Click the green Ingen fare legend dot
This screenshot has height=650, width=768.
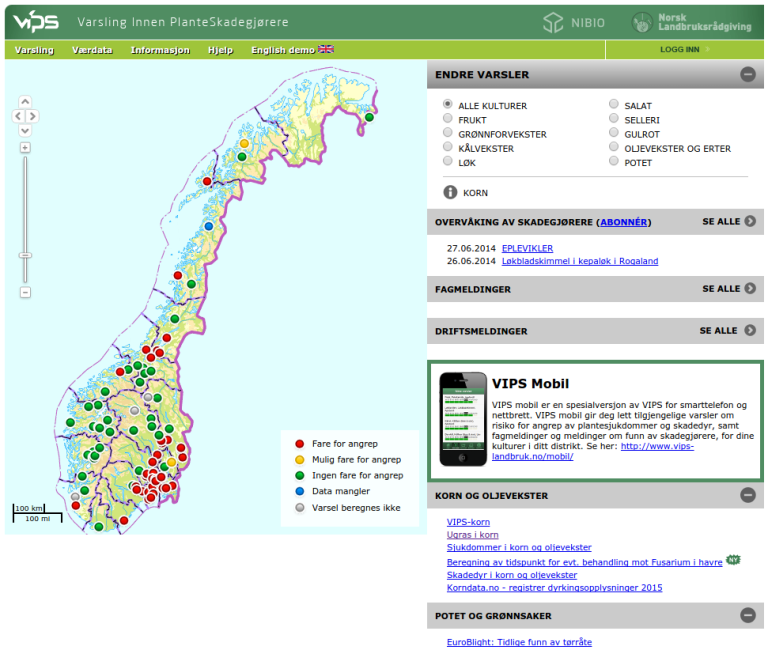point(300,476)
